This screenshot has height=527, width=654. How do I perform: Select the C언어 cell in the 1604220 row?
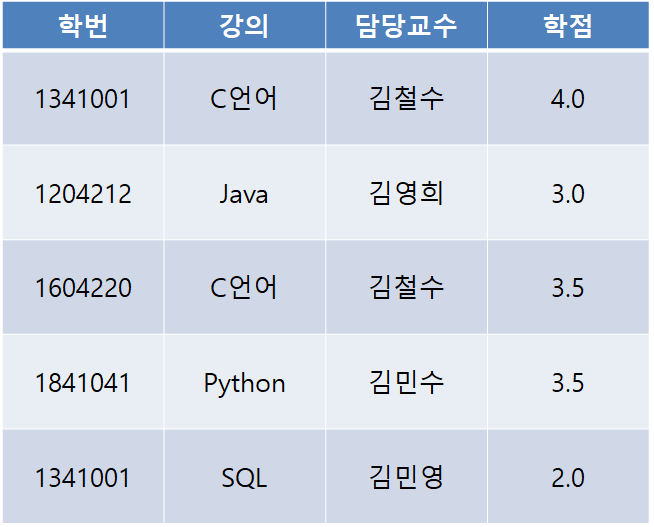pos(244,287)
